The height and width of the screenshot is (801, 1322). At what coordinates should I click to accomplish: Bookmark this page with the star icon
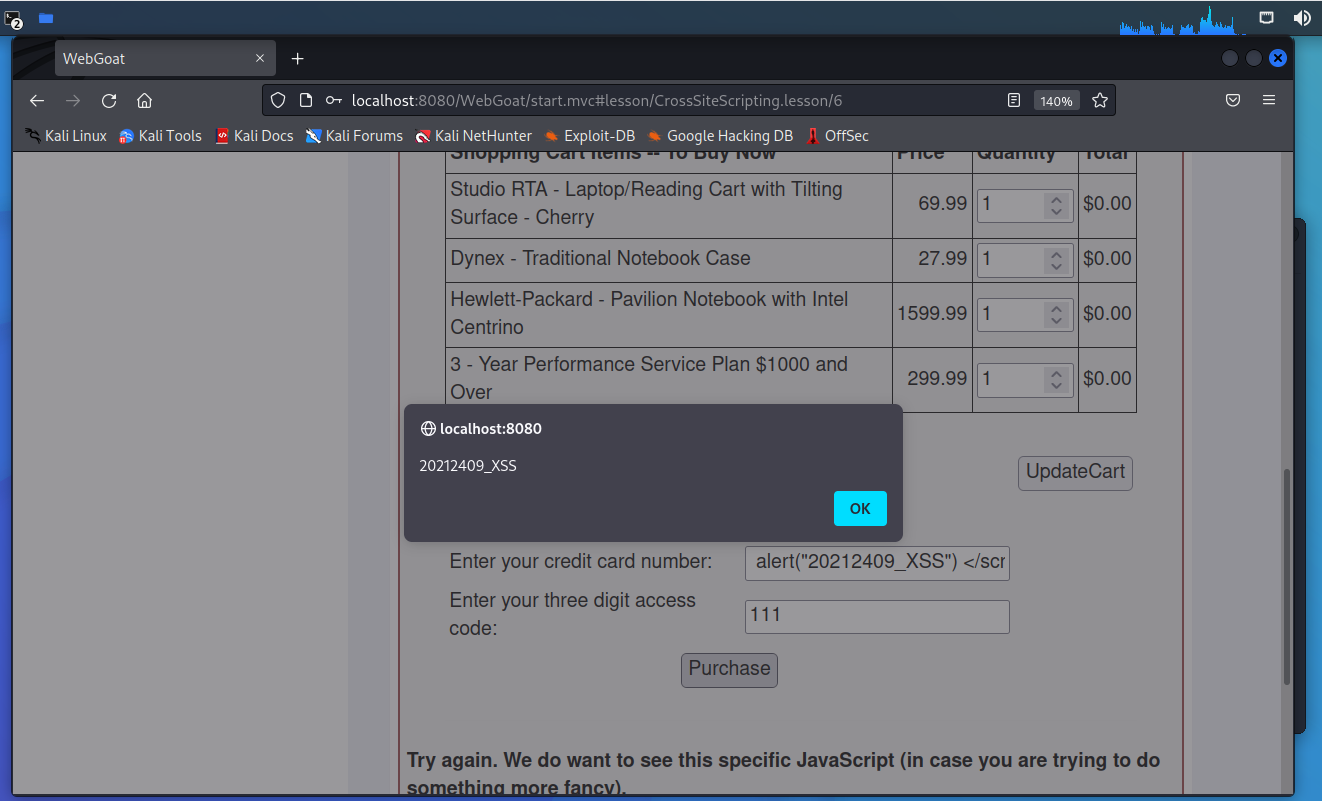click(x=1100, y=100)
